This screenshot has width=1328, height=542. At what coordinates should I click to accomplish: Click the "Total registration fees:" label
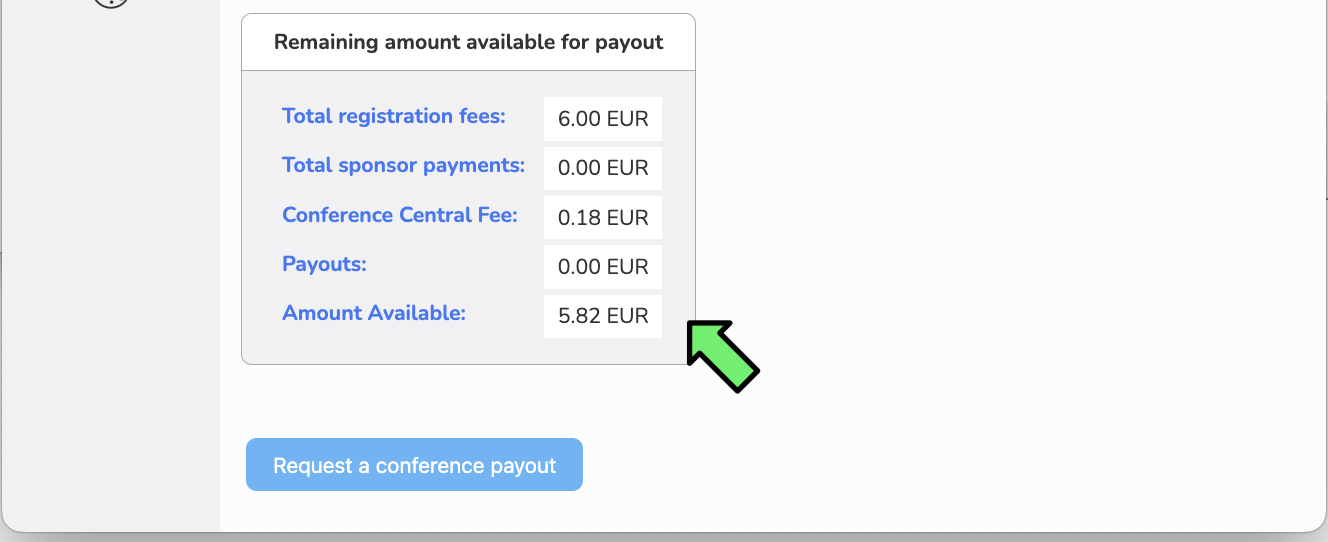(394, 116)
